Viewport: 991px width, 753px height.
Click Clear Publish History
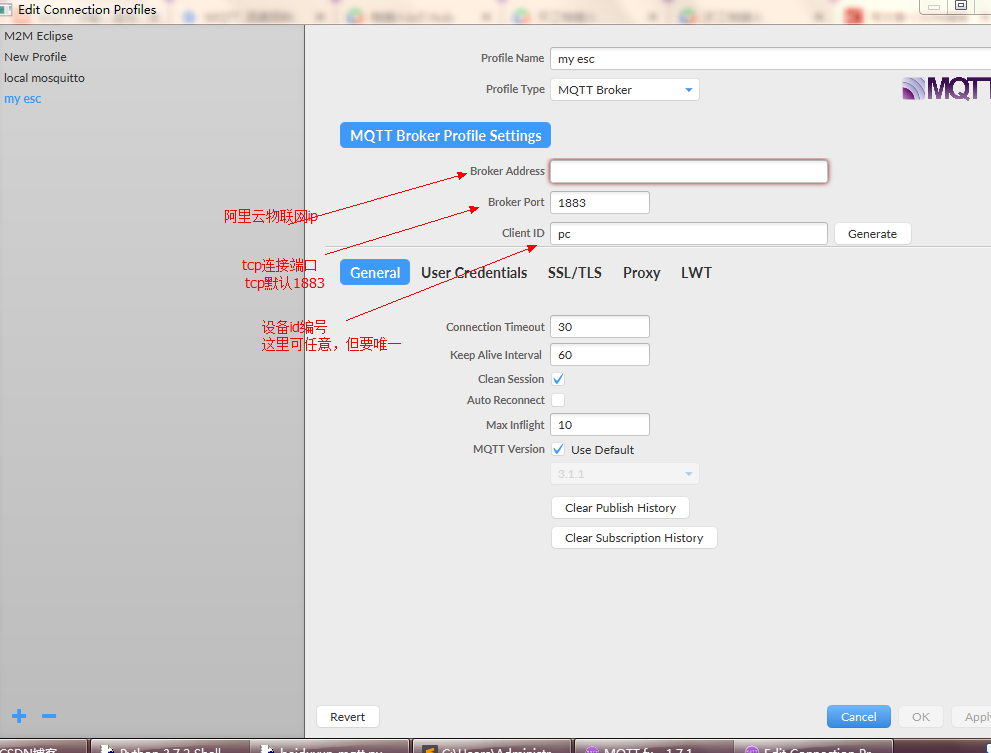[620, 508]
